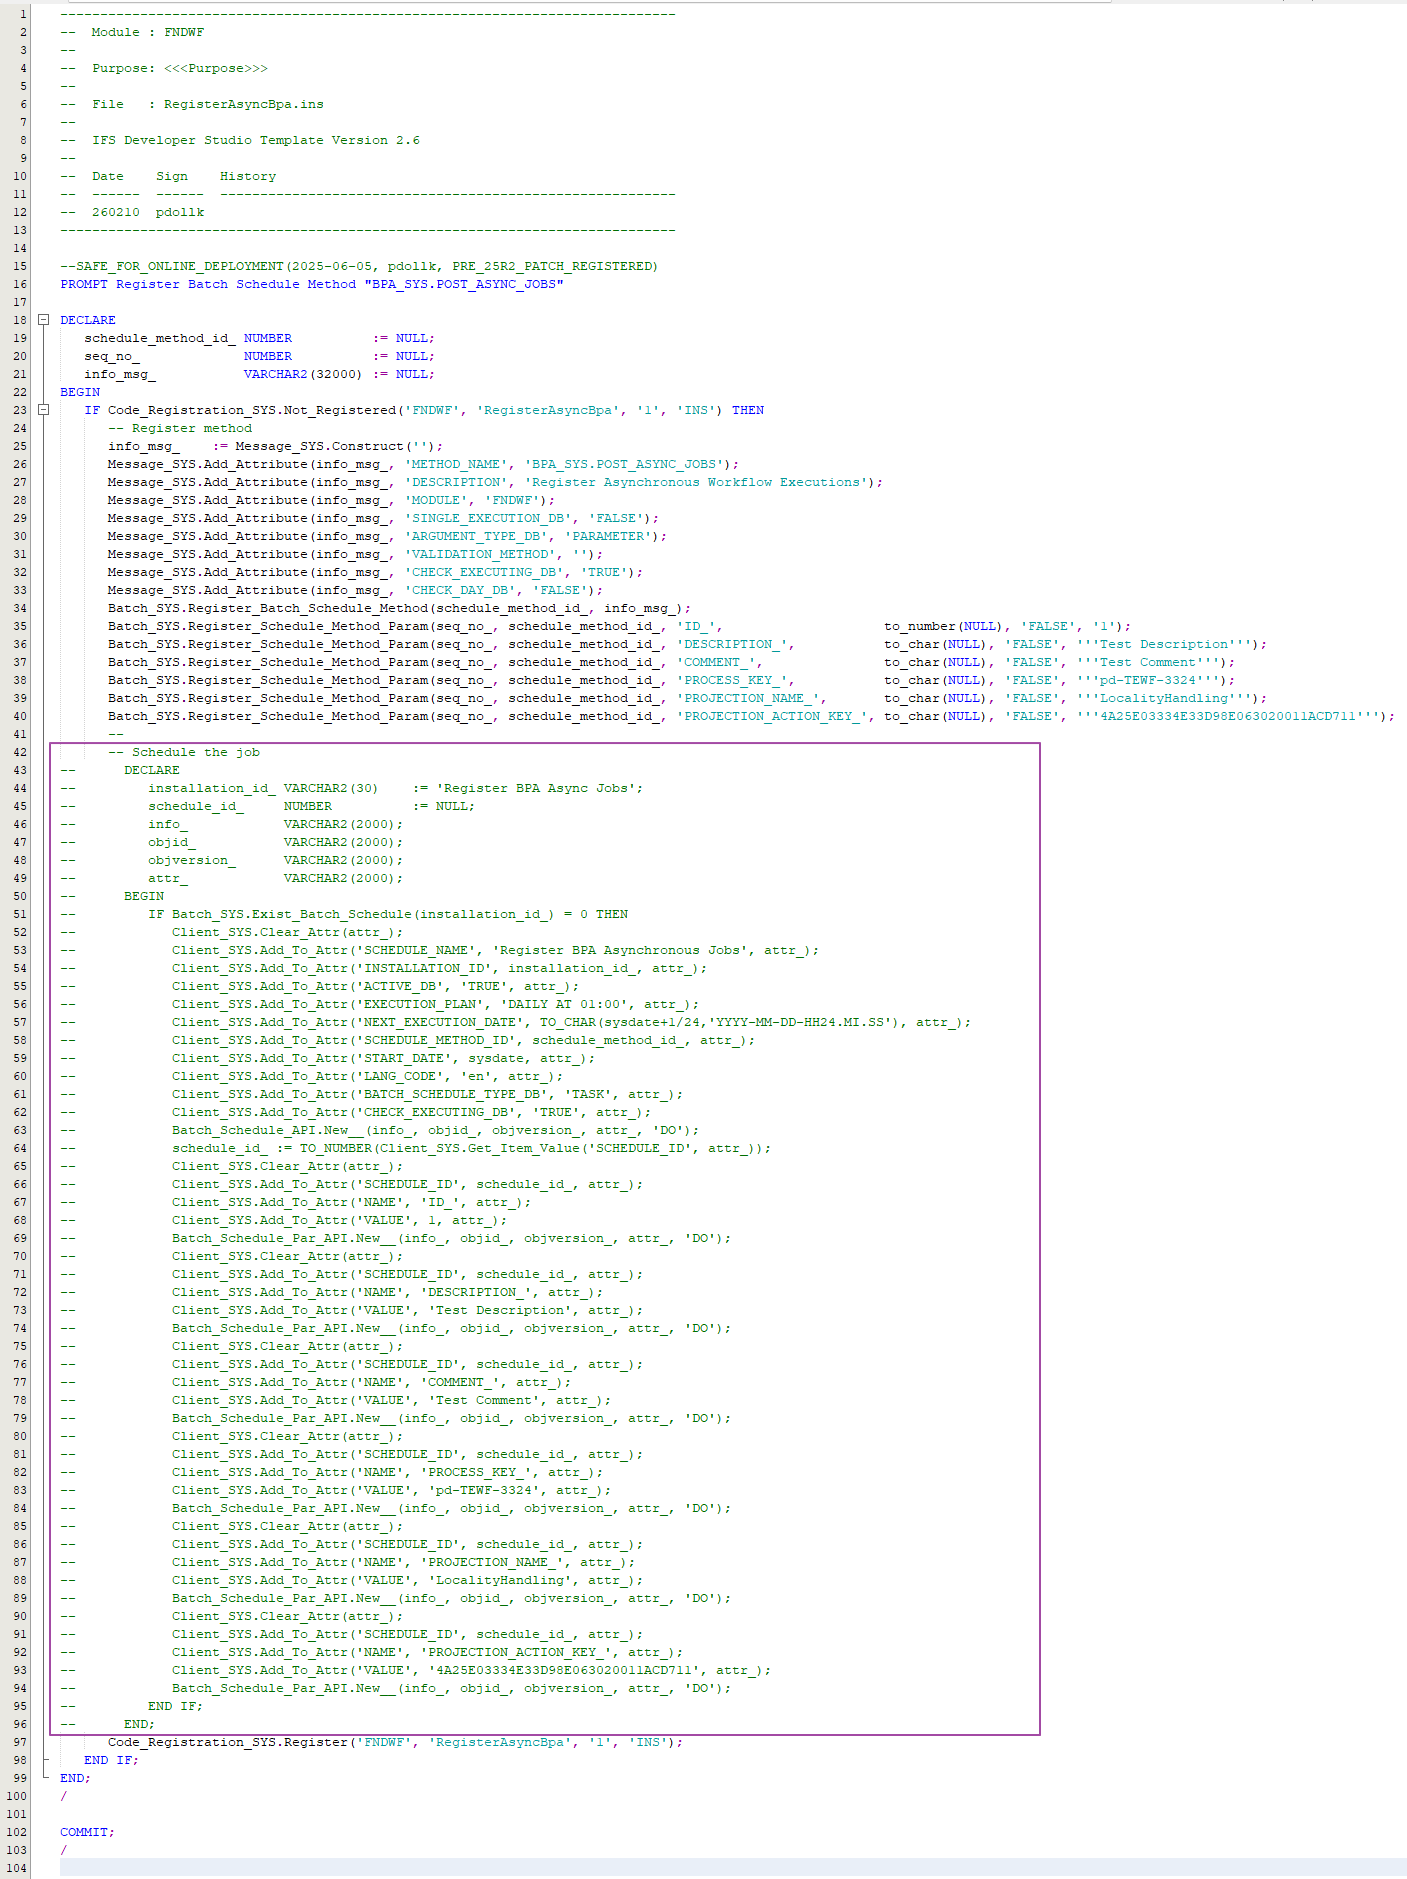
Task: Click the Batch_SYS.Register_Batch_Schedule_Method call
Action: tap(399, 608)
